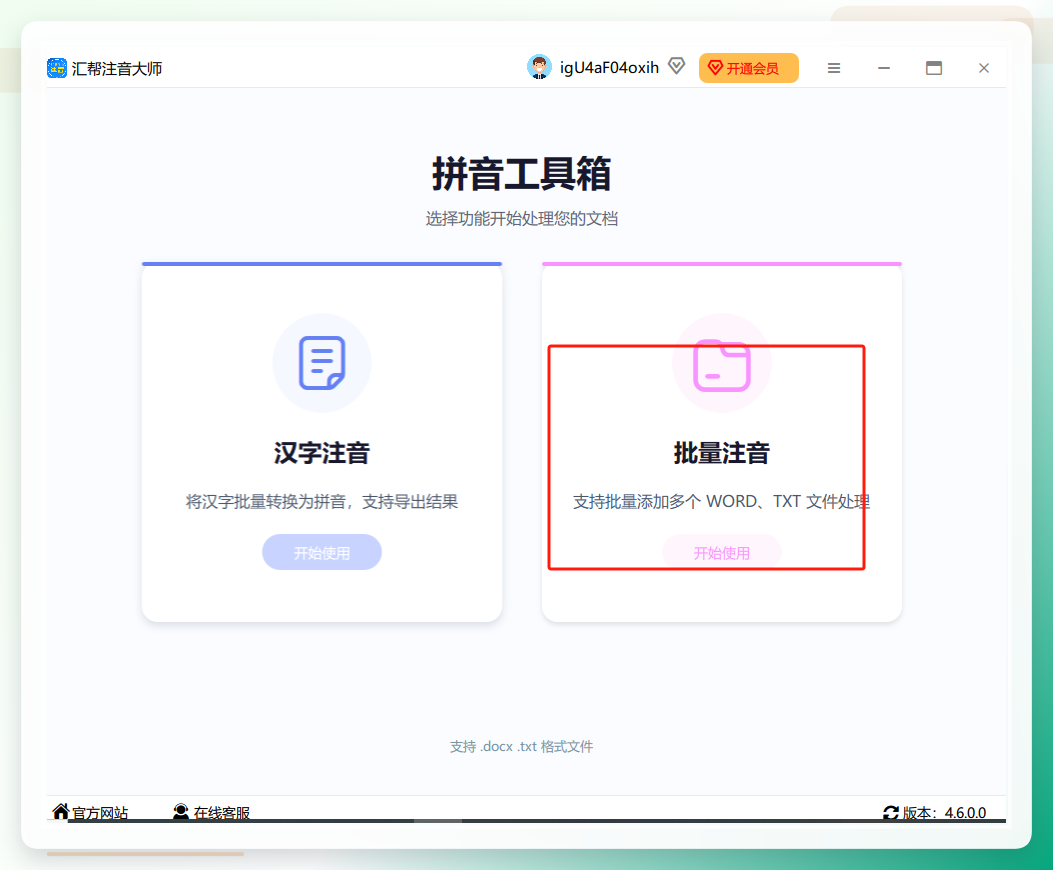
Task: Click the 支持批量添加多个 WORD、TXT description
Action: 721,502
